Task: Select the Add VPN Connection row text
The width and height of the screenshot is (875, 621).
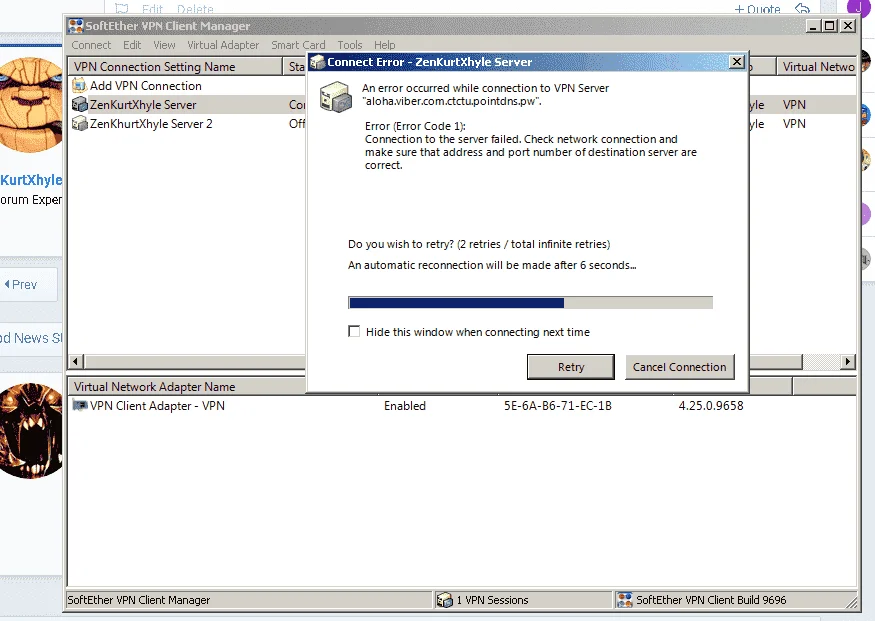Action: [x=146, y=85]
